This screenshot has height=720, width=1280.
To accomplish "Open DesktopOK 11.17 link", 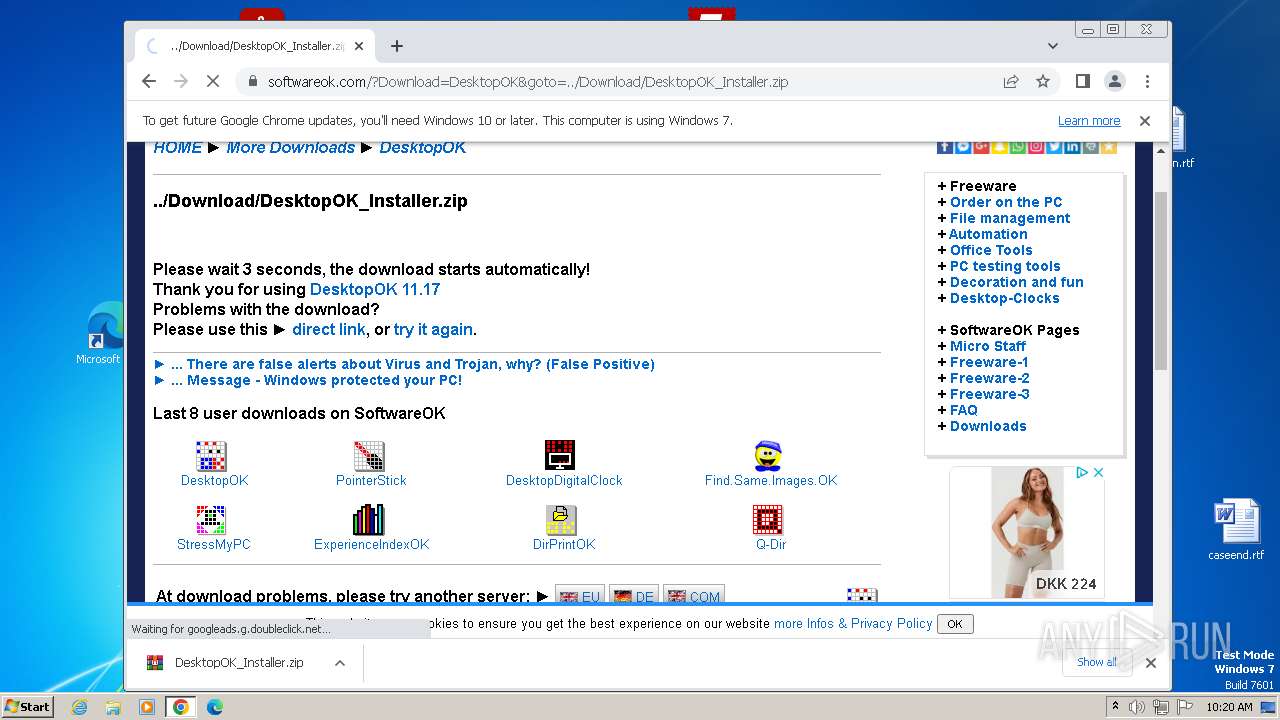I will [375, 289].
